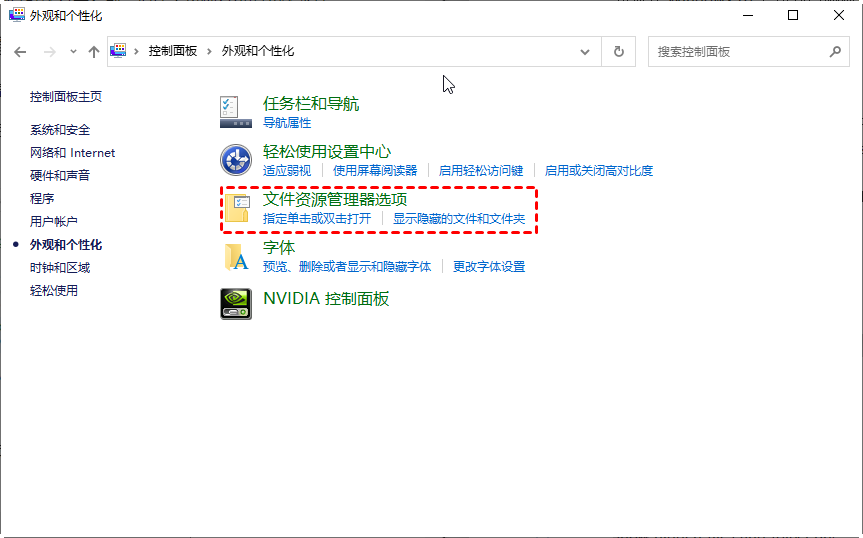
Task: Open the NVIDIA 控制面板 heading
Action: click(x=326, y=298)
